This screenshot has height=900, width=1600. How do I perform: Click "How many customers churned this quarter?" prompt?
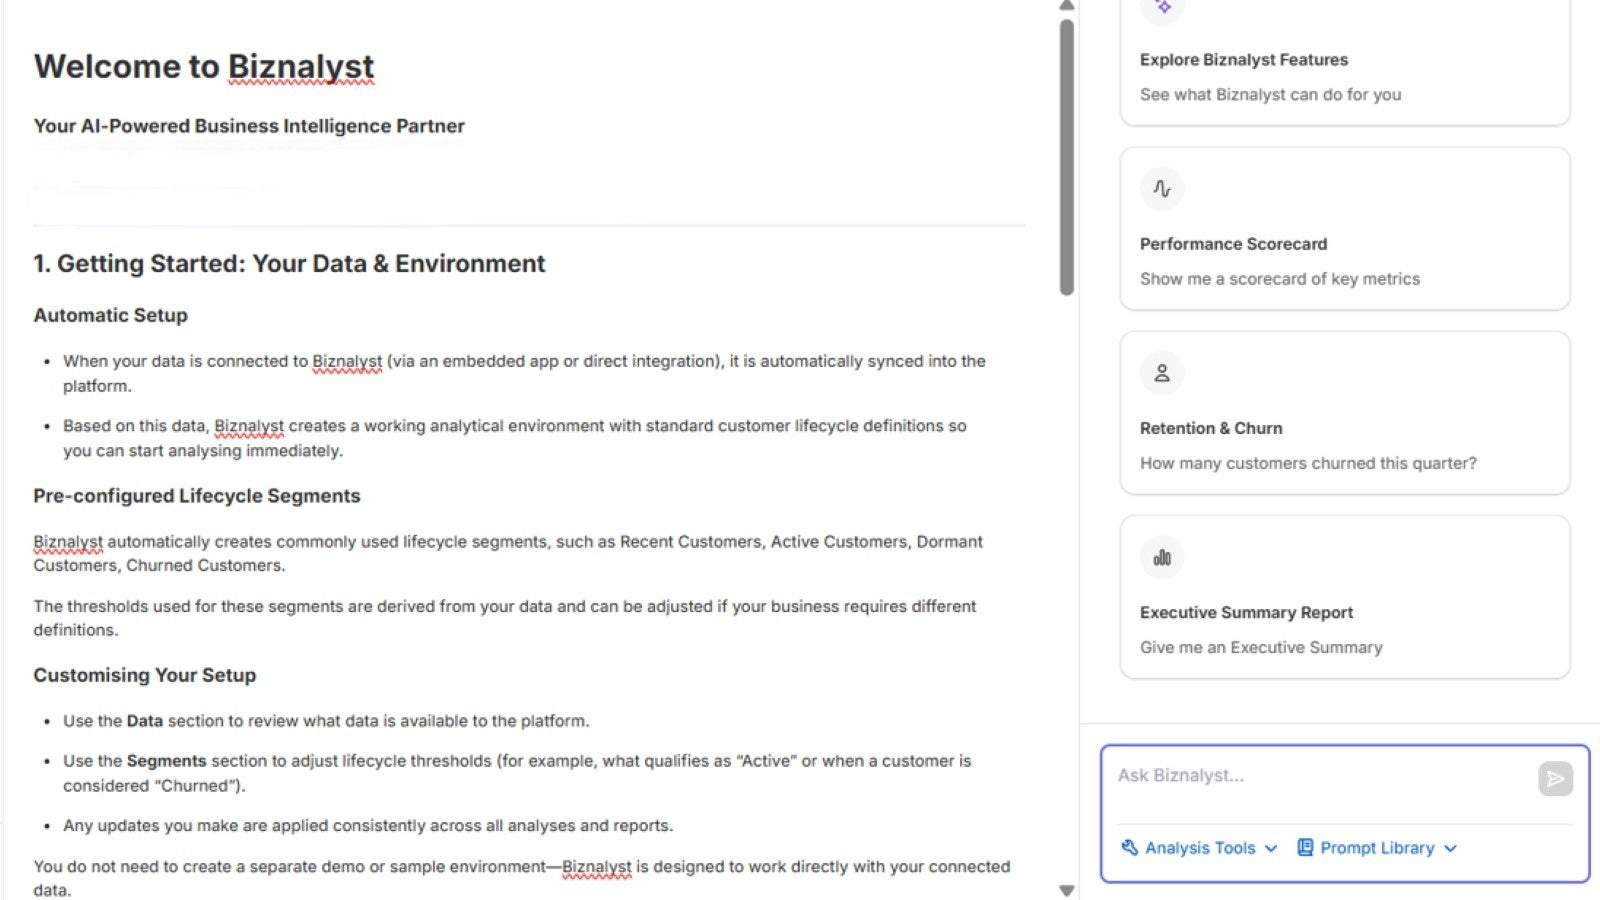[1308, 463]
